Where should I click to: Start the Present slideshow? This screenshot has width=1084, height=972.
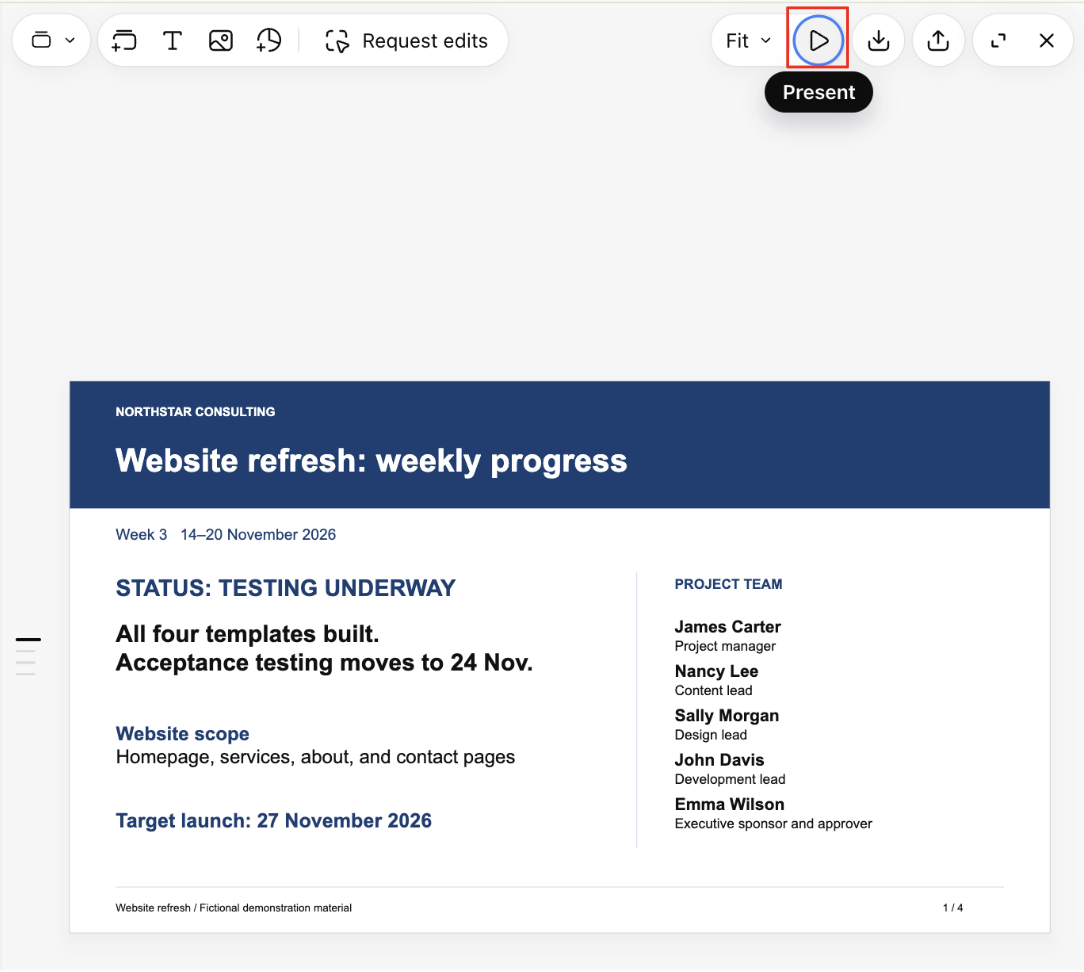pyautogui.click(x=818, y=41)
